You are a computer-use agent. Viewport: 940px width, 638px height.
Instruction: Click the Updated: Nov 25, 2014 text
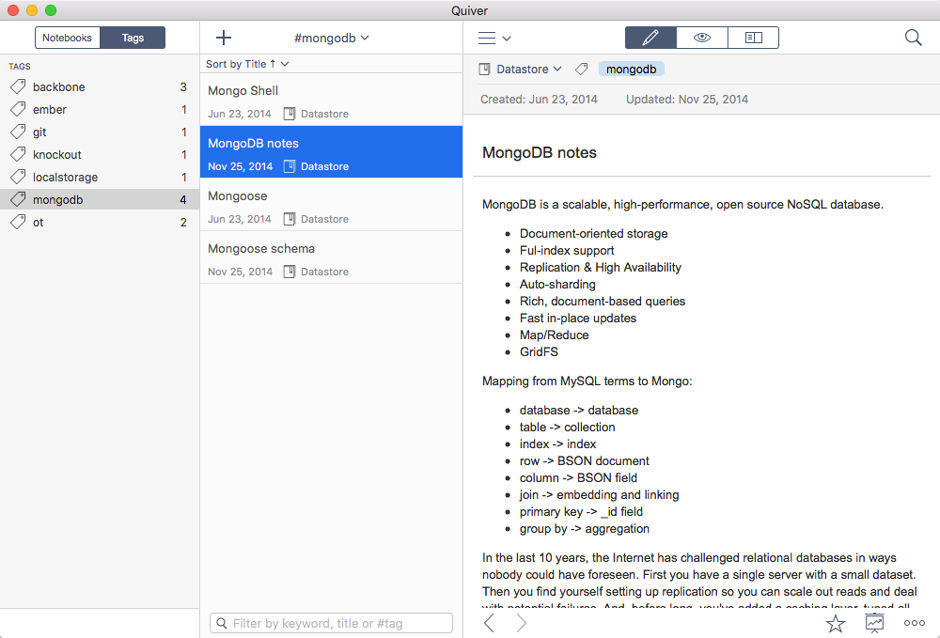pyautogui.click(x=687, y=100)
